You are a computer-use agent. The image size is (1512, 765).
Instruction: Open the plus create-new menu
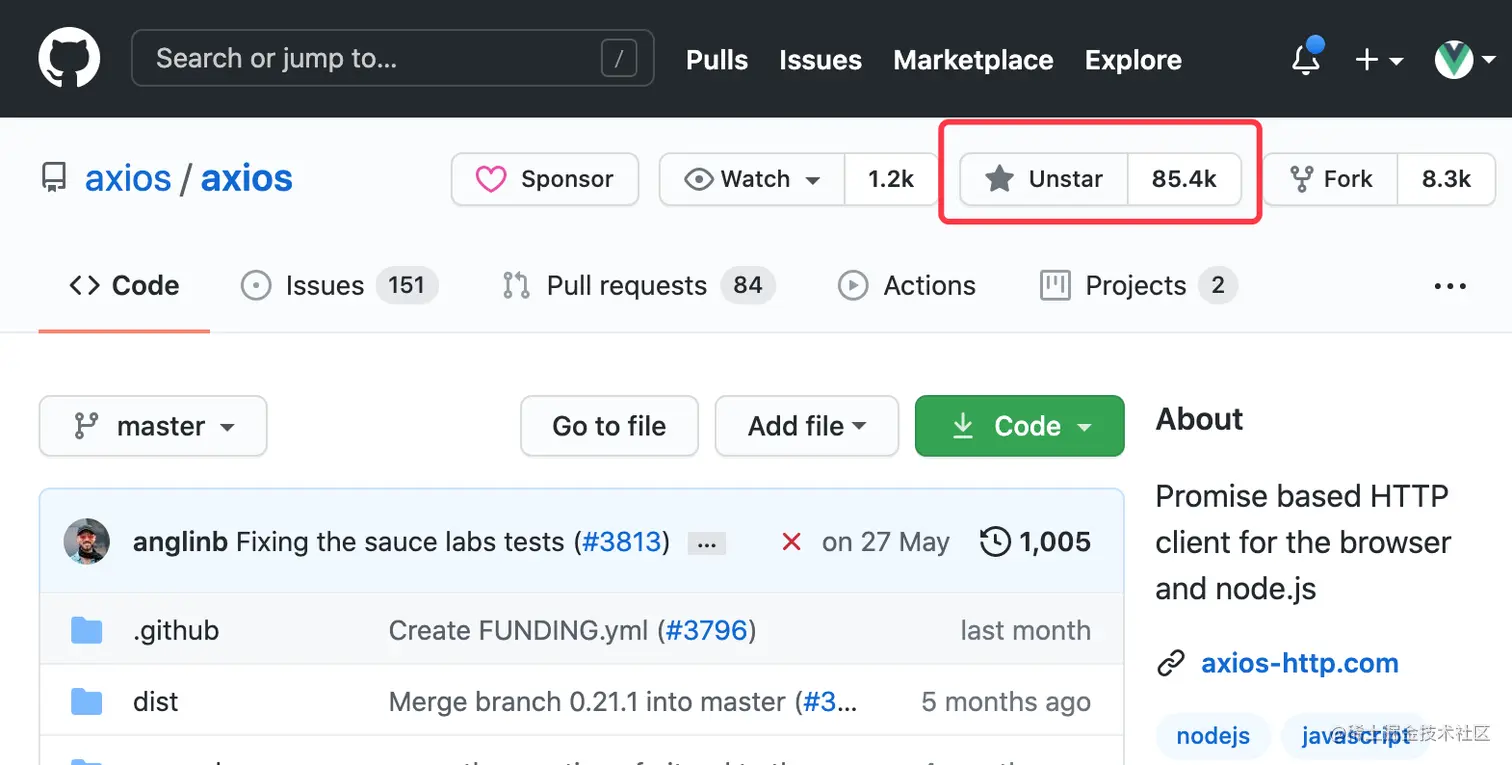(1378, 60)
